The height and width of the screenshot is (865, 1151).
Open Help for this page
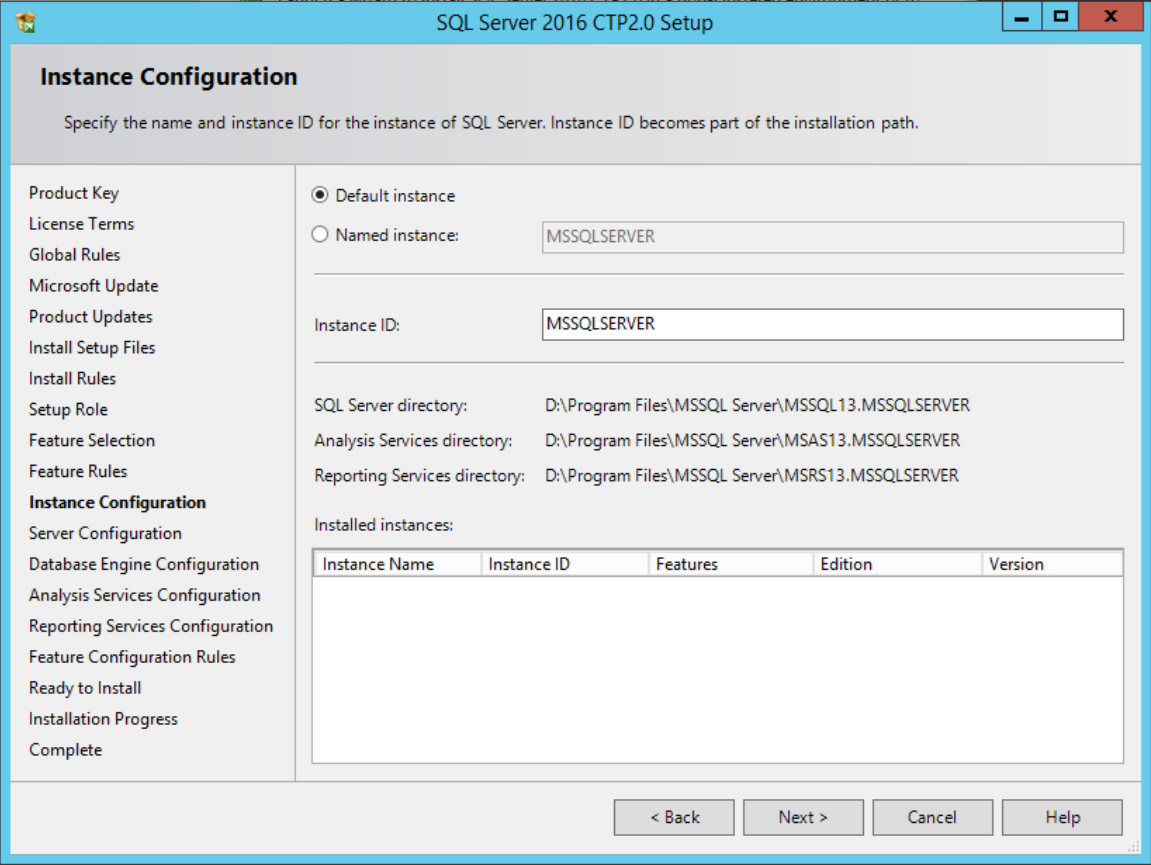pyautogui.click(x=1062, y=817)
